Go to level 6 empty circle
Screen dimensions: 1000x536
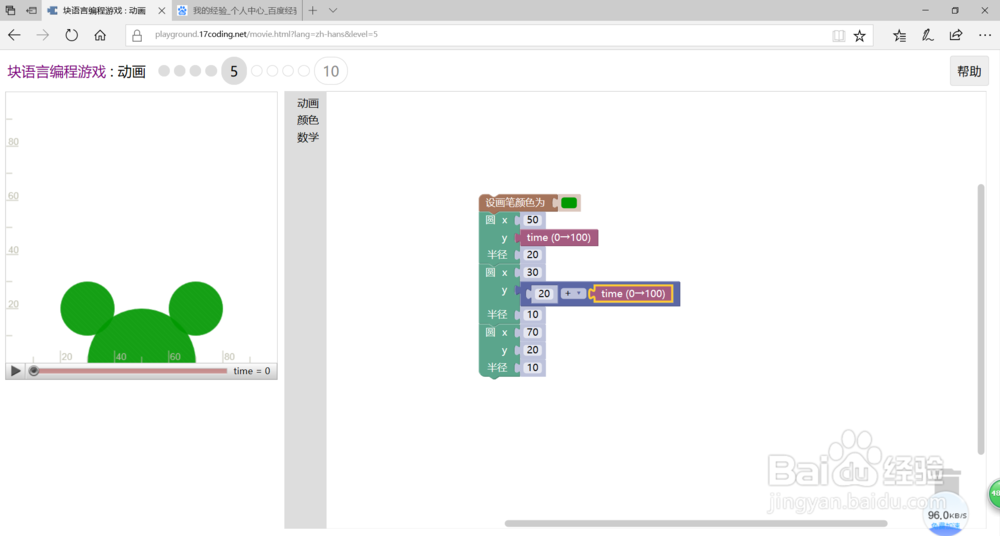pyautogui.click(x=256, y=71)
